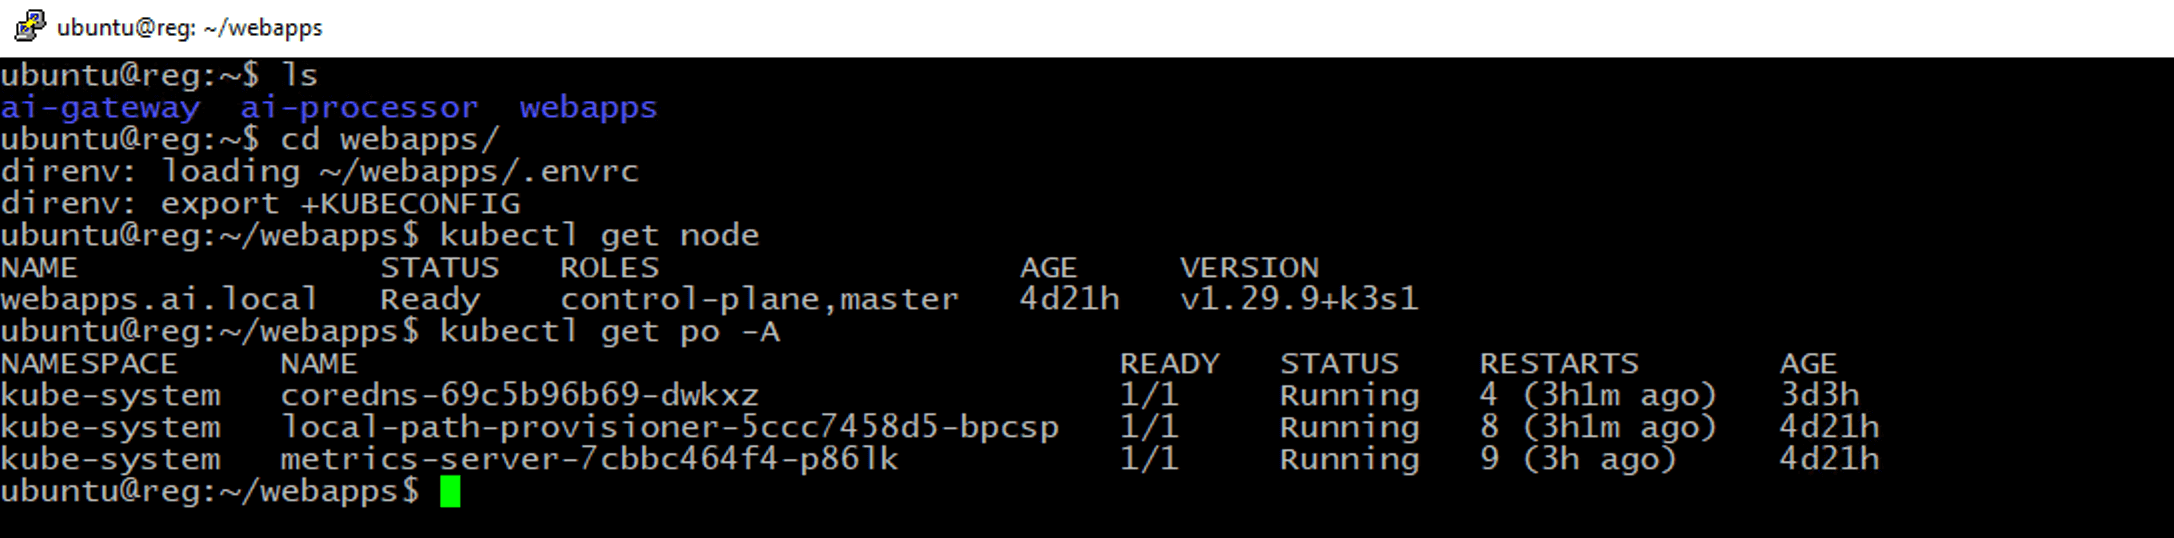
Task: Click the PuTTY icon in the title bar
Action: pyautogui.click(x=30, y=26)
